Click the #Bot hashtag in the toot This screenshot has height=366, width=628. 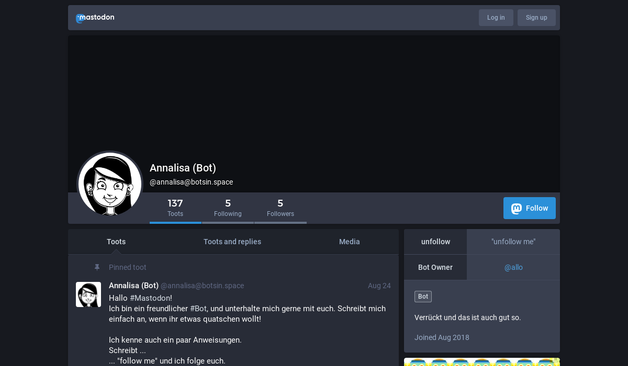[198, 308]
